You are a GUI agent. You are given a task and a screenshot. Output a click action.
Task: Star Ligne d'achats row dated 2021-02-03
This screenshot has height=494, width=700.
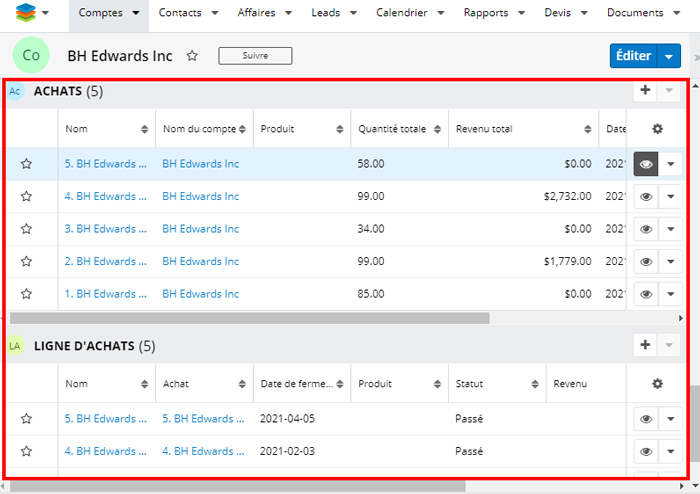(x=26, y=451)
